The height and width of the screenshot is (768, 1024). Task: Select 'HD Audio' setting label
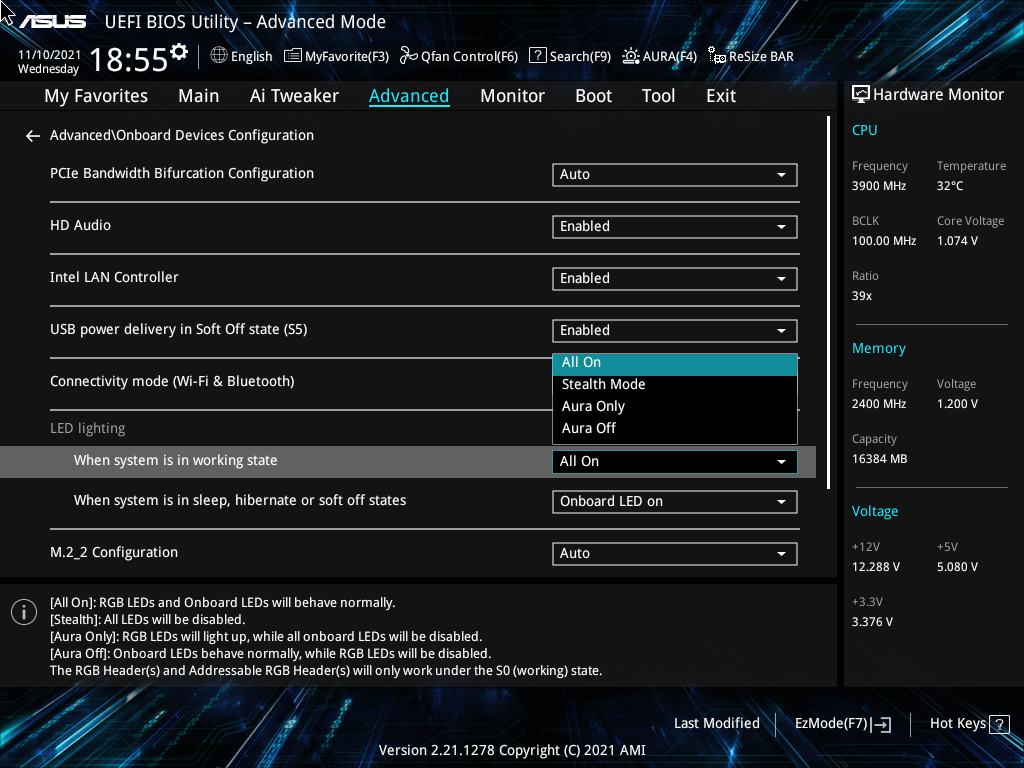click(80, 225)
